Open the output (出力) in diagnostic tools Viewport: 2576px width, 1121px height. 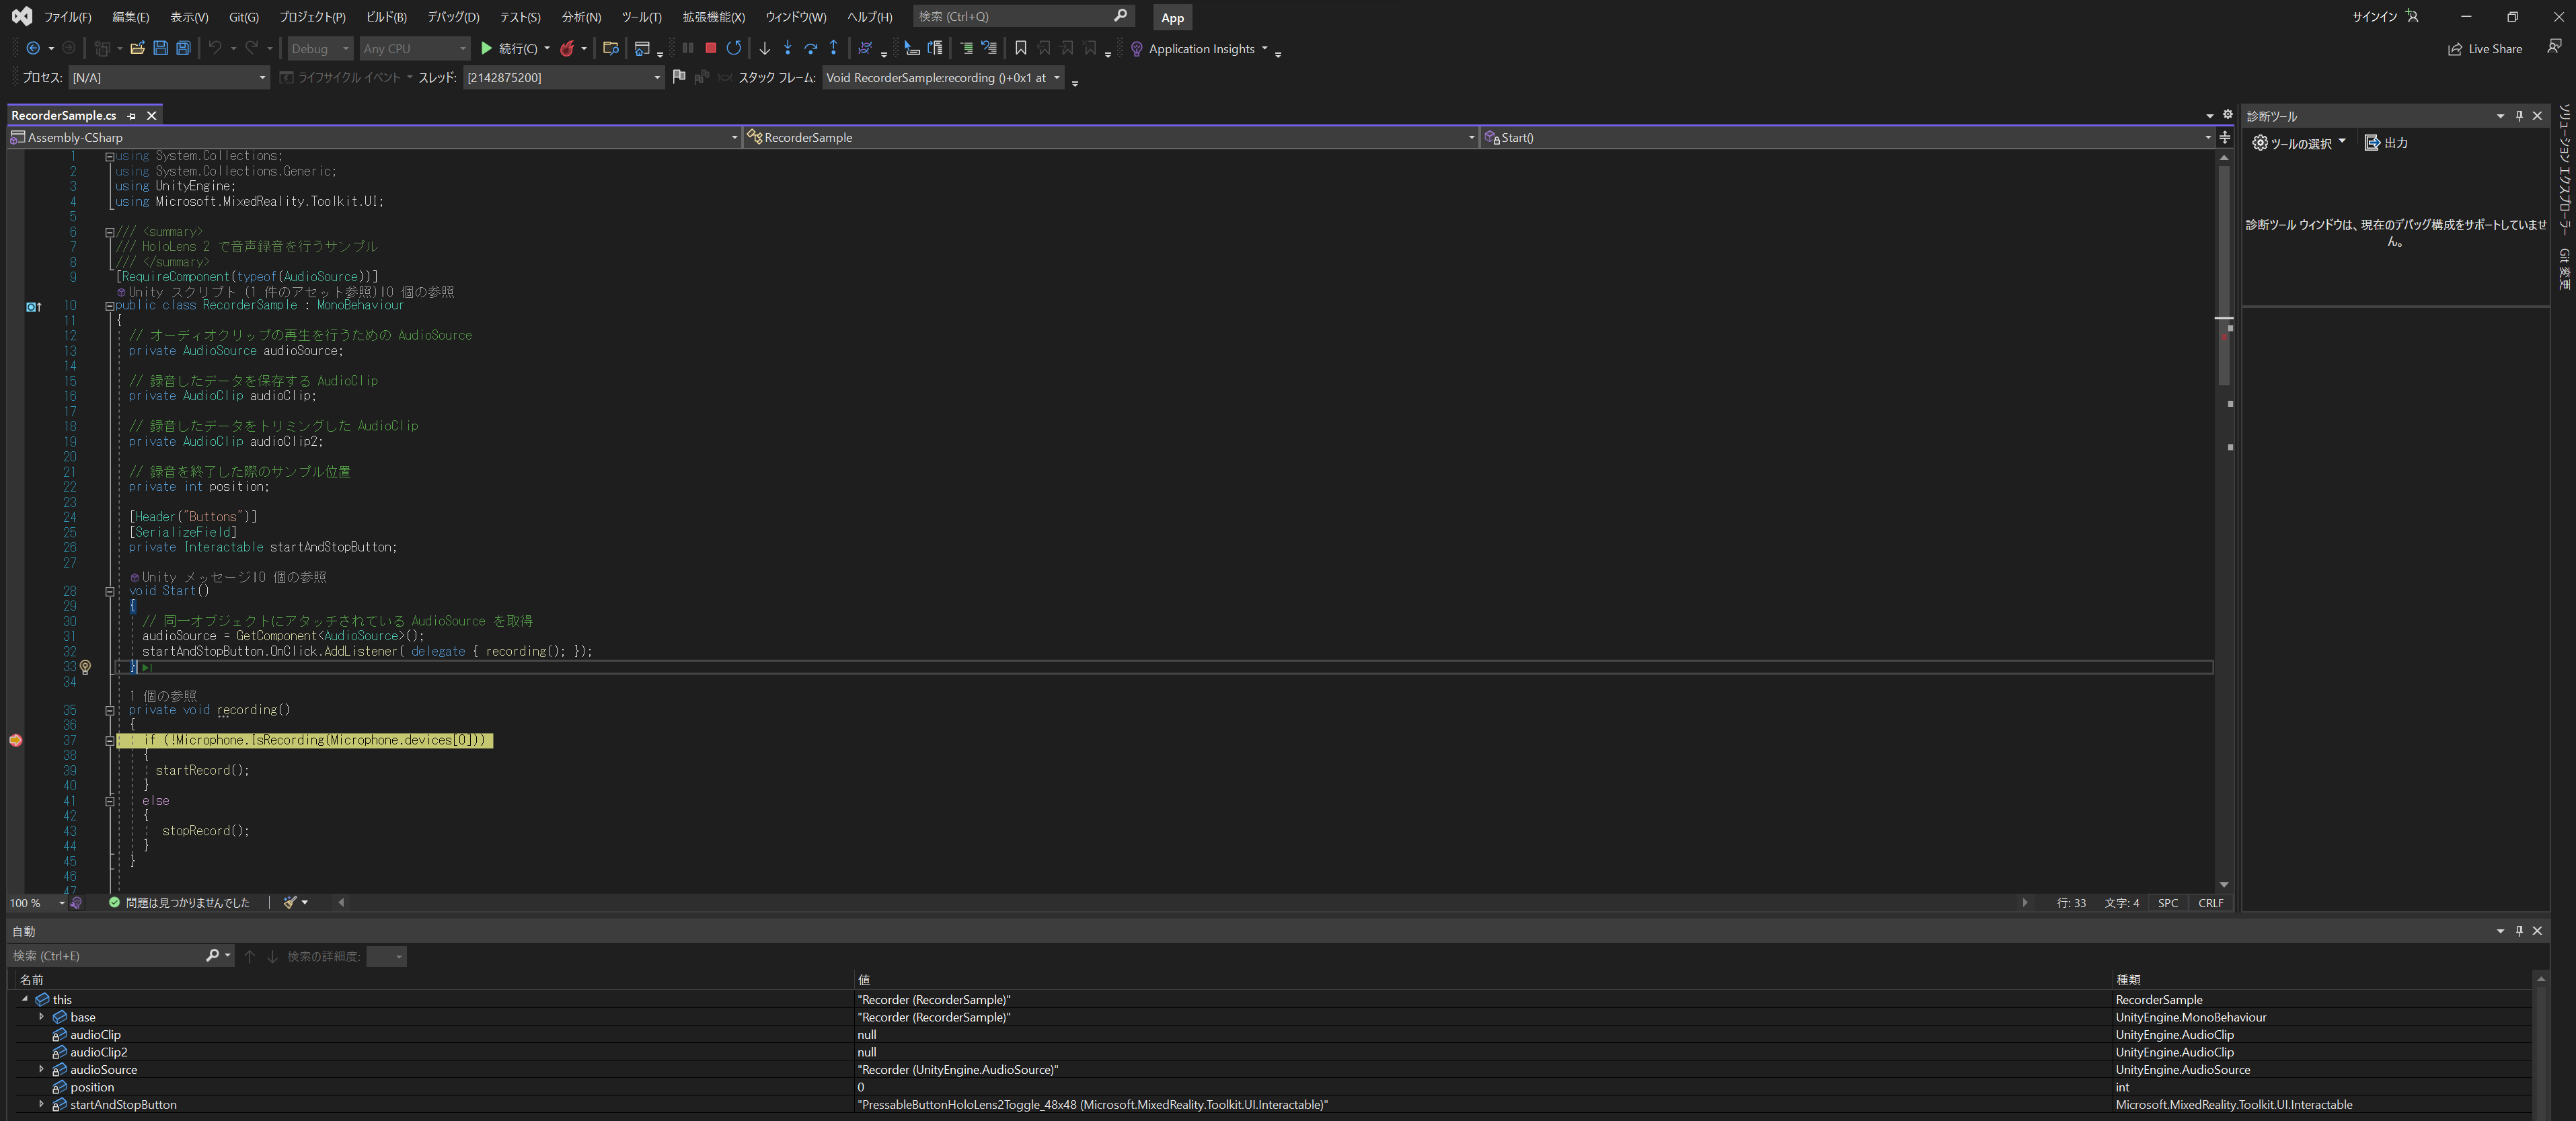(2385, 143)
